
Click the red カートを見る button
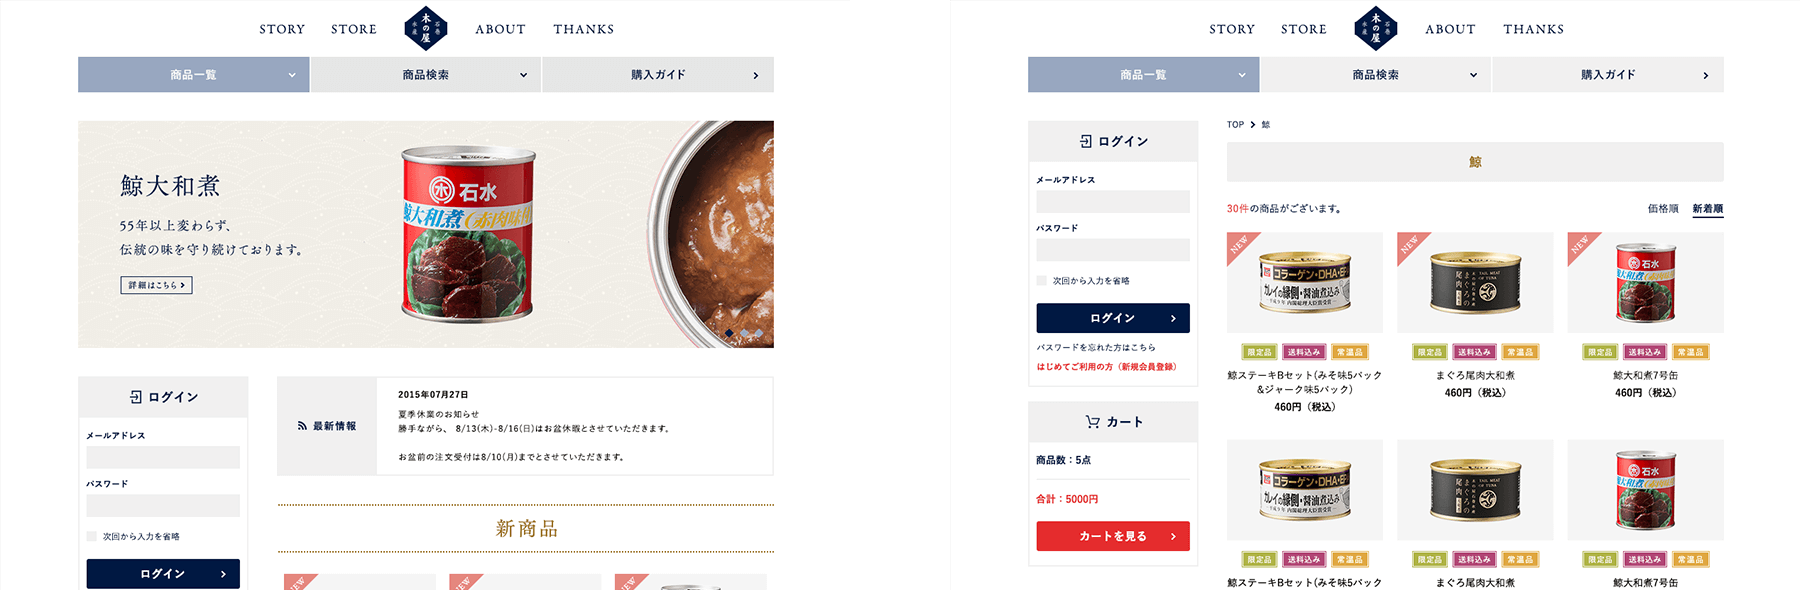pos(1113,536)
